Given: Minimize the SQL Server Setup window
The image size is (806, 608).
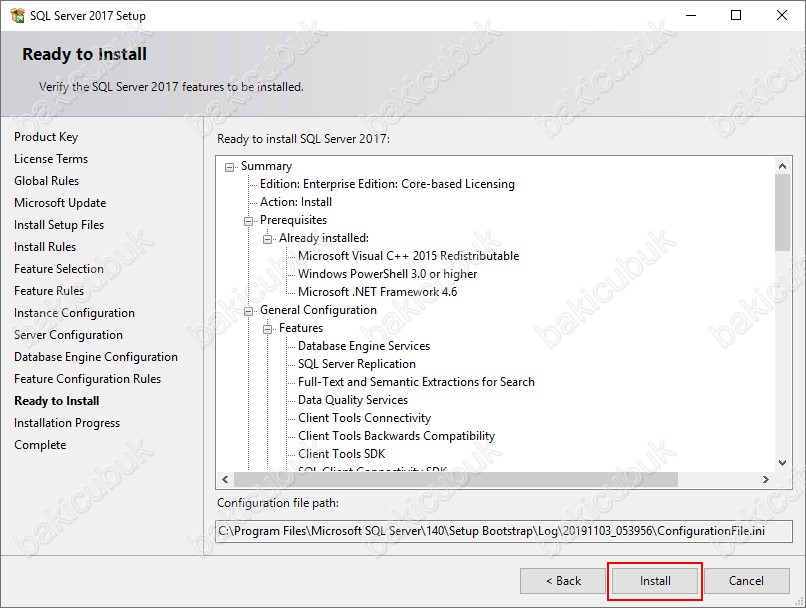Looking at the screenshot, I should (x=691, y=15).
